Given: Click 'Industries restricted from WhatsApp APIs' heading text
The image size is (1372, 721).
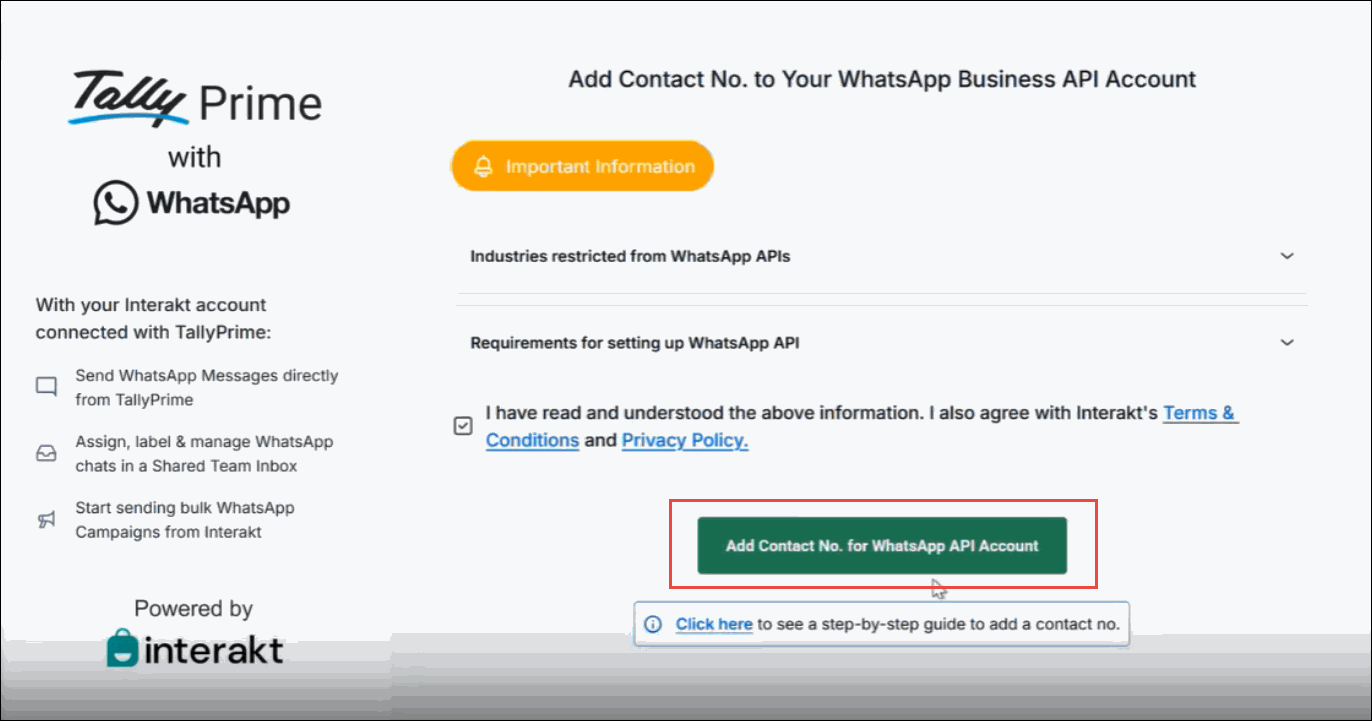Looking at the screenshot, I should (630, 256).
